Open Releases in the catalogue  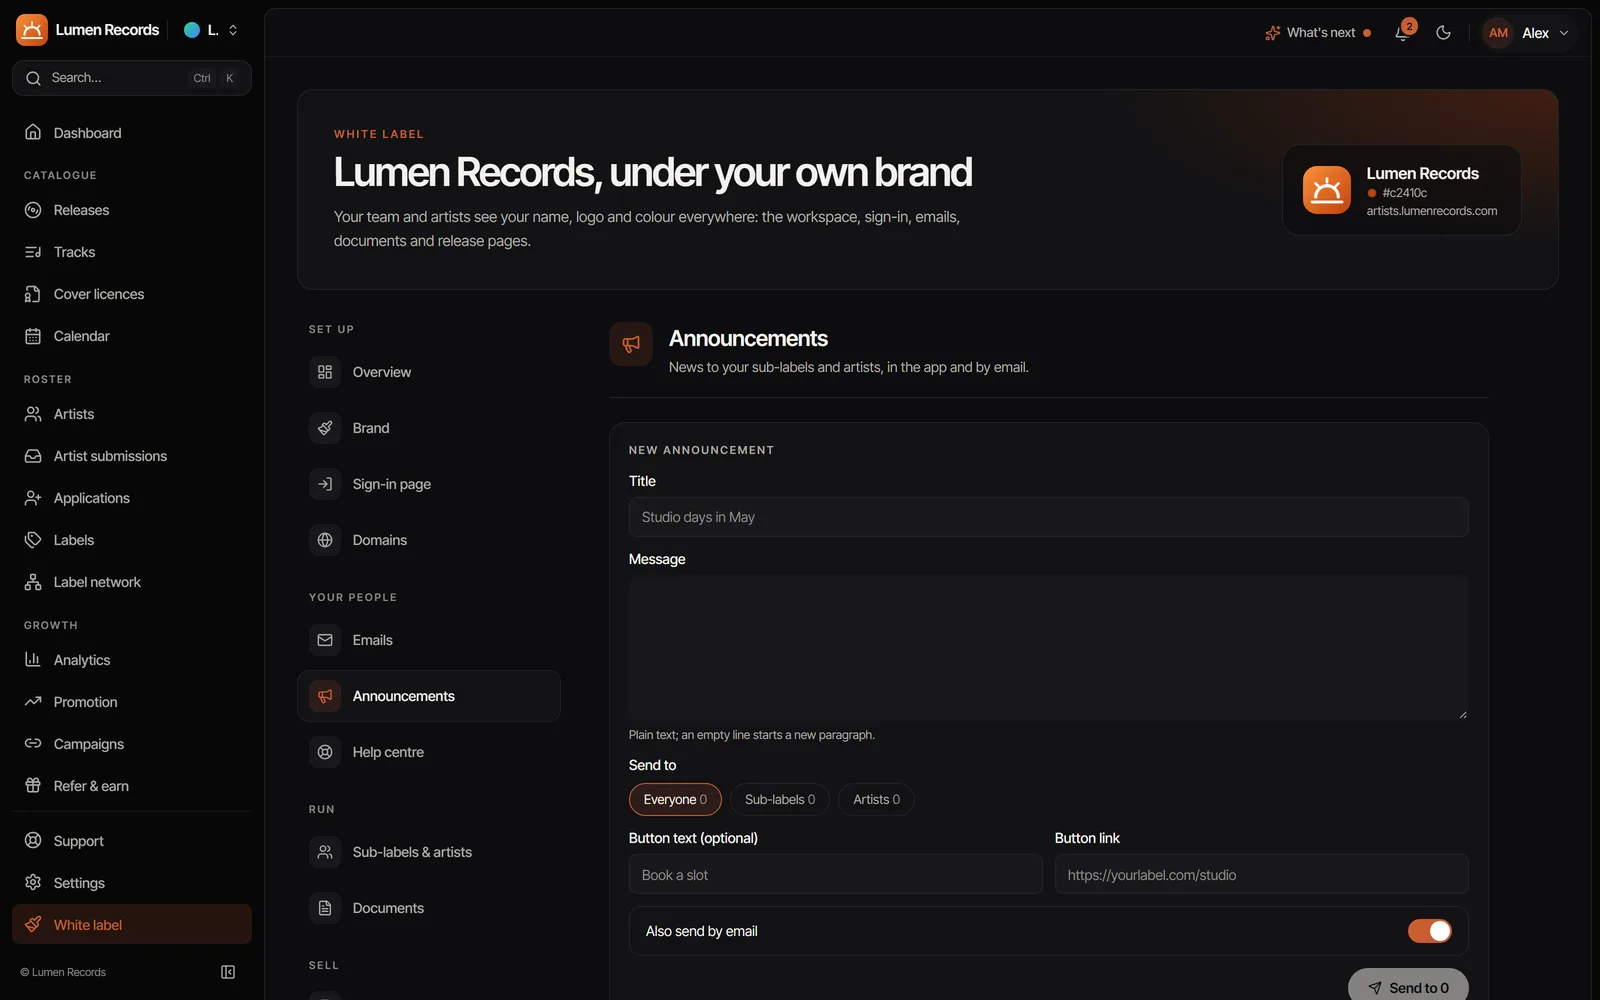pyautogui.click(x=132, y=210)
